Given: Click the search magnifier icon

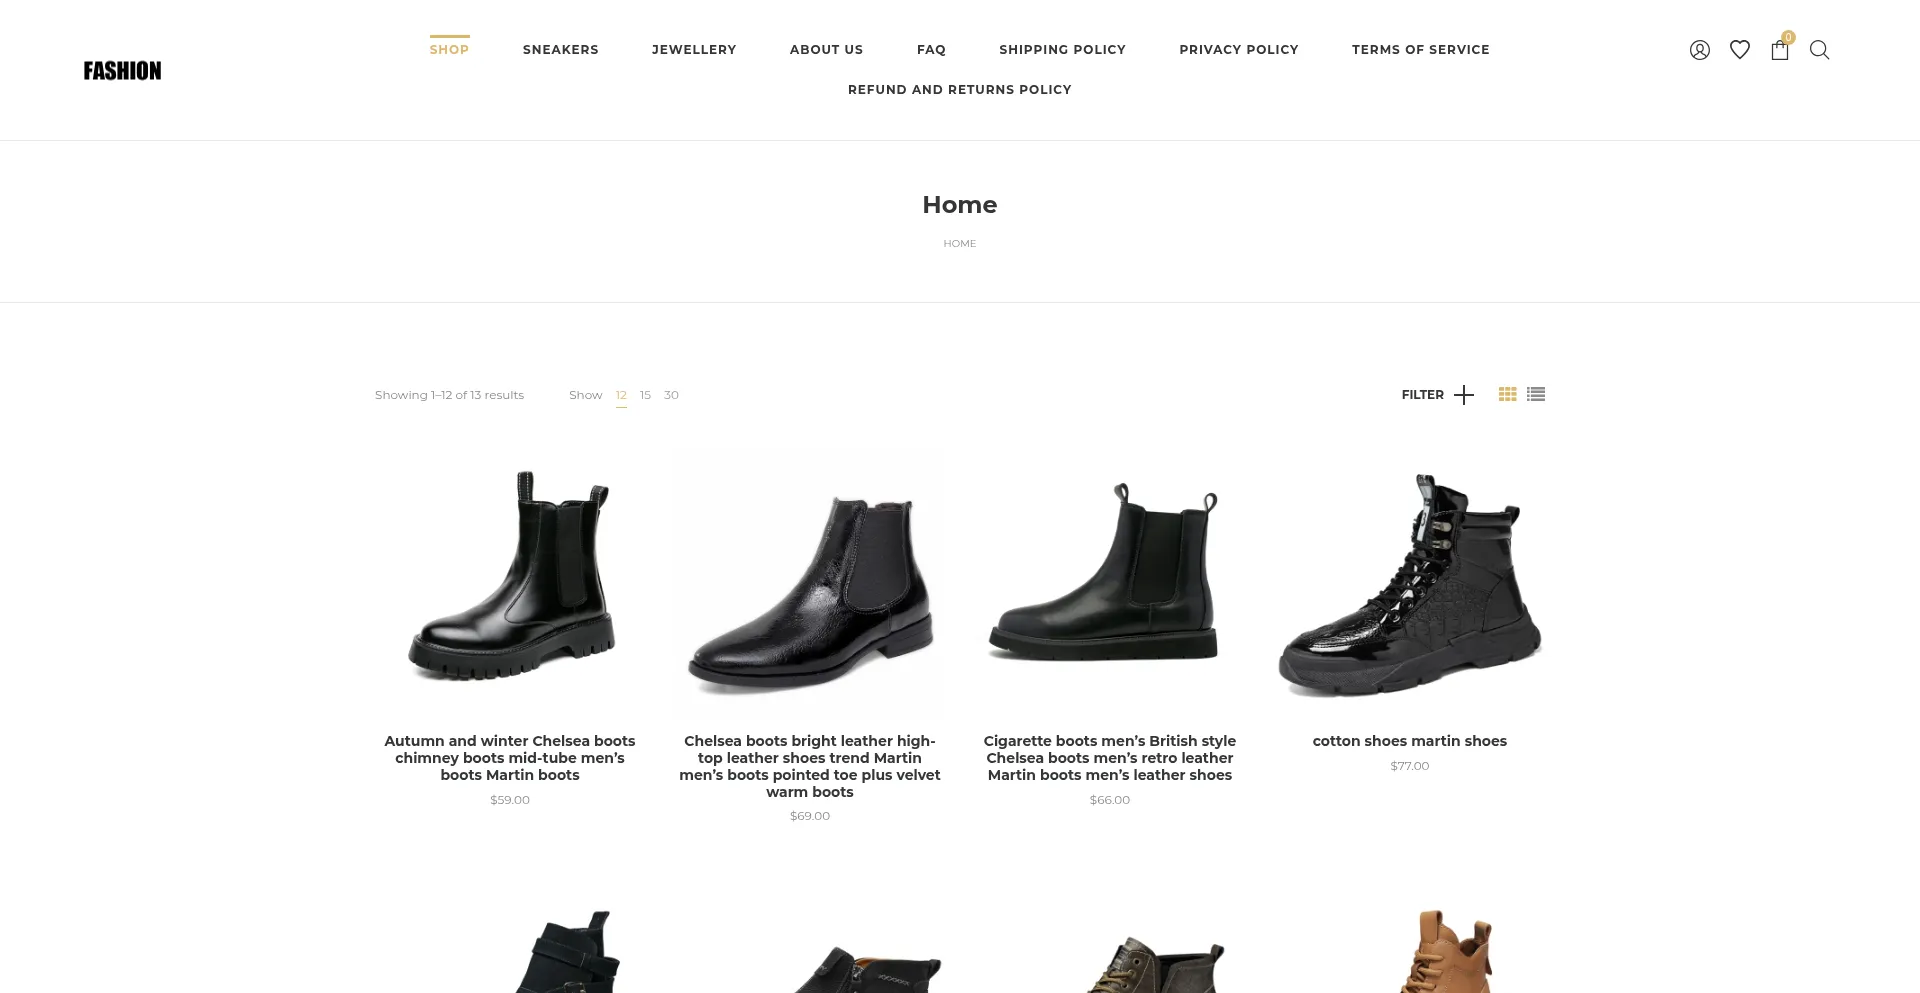Looking at the screenshot, I should [1819, 50].
